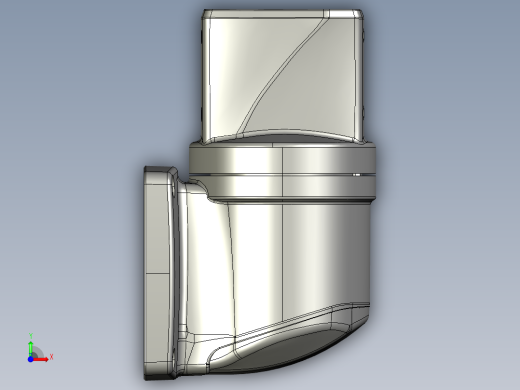Screen dimensions: 520x390
Task: Select the cylindrical collar ring on the model
Action: pos(283,172)
